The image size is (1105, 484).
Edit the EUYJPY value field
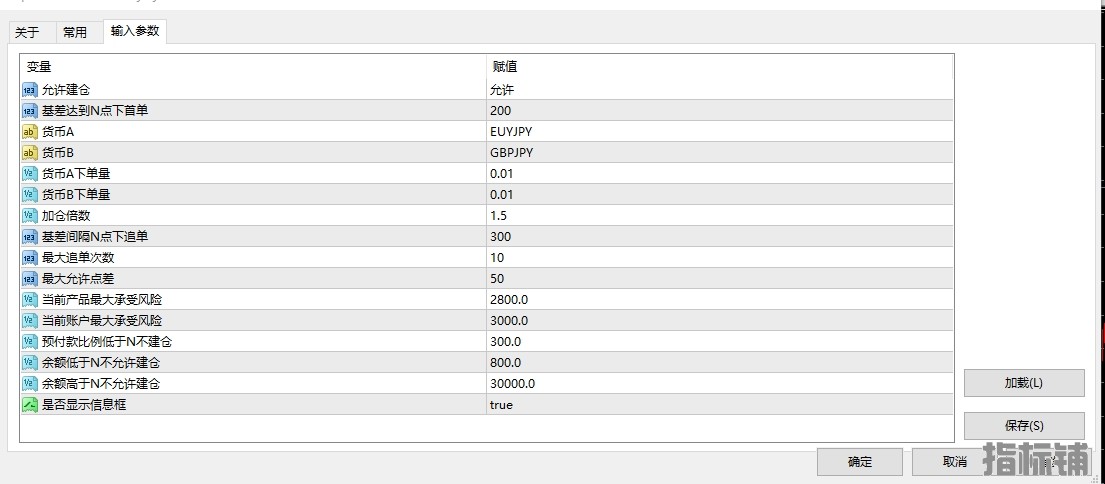click(x=720, y=131)
